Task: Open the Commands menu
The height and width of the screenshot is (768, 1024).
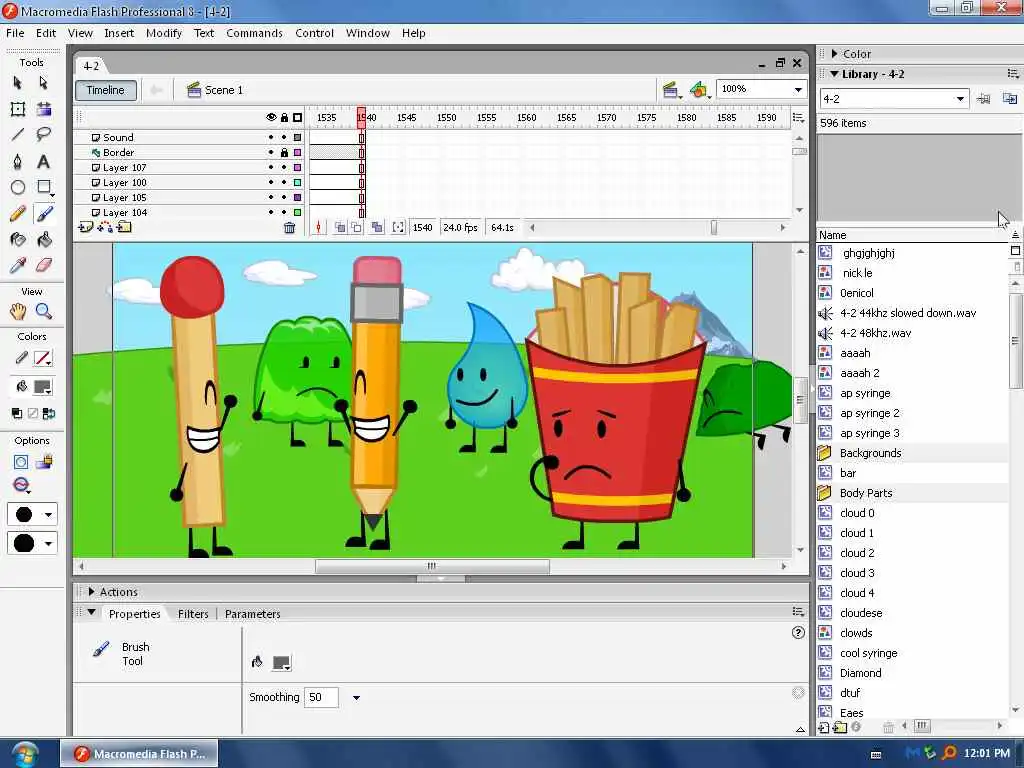Action: [x=254, y=33]
